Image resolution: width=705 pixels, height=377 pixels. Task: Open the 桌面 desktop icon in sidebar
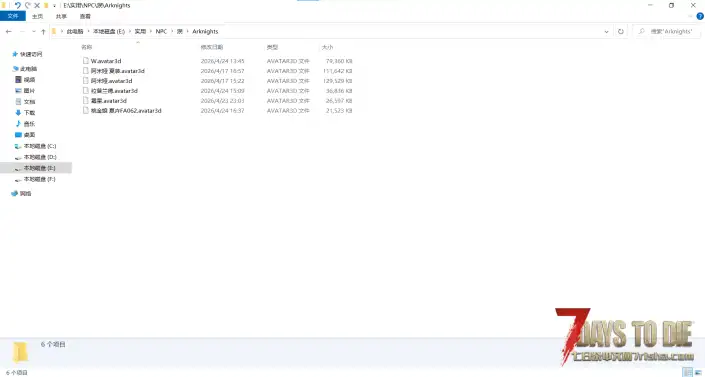click(x=18, y=135)
